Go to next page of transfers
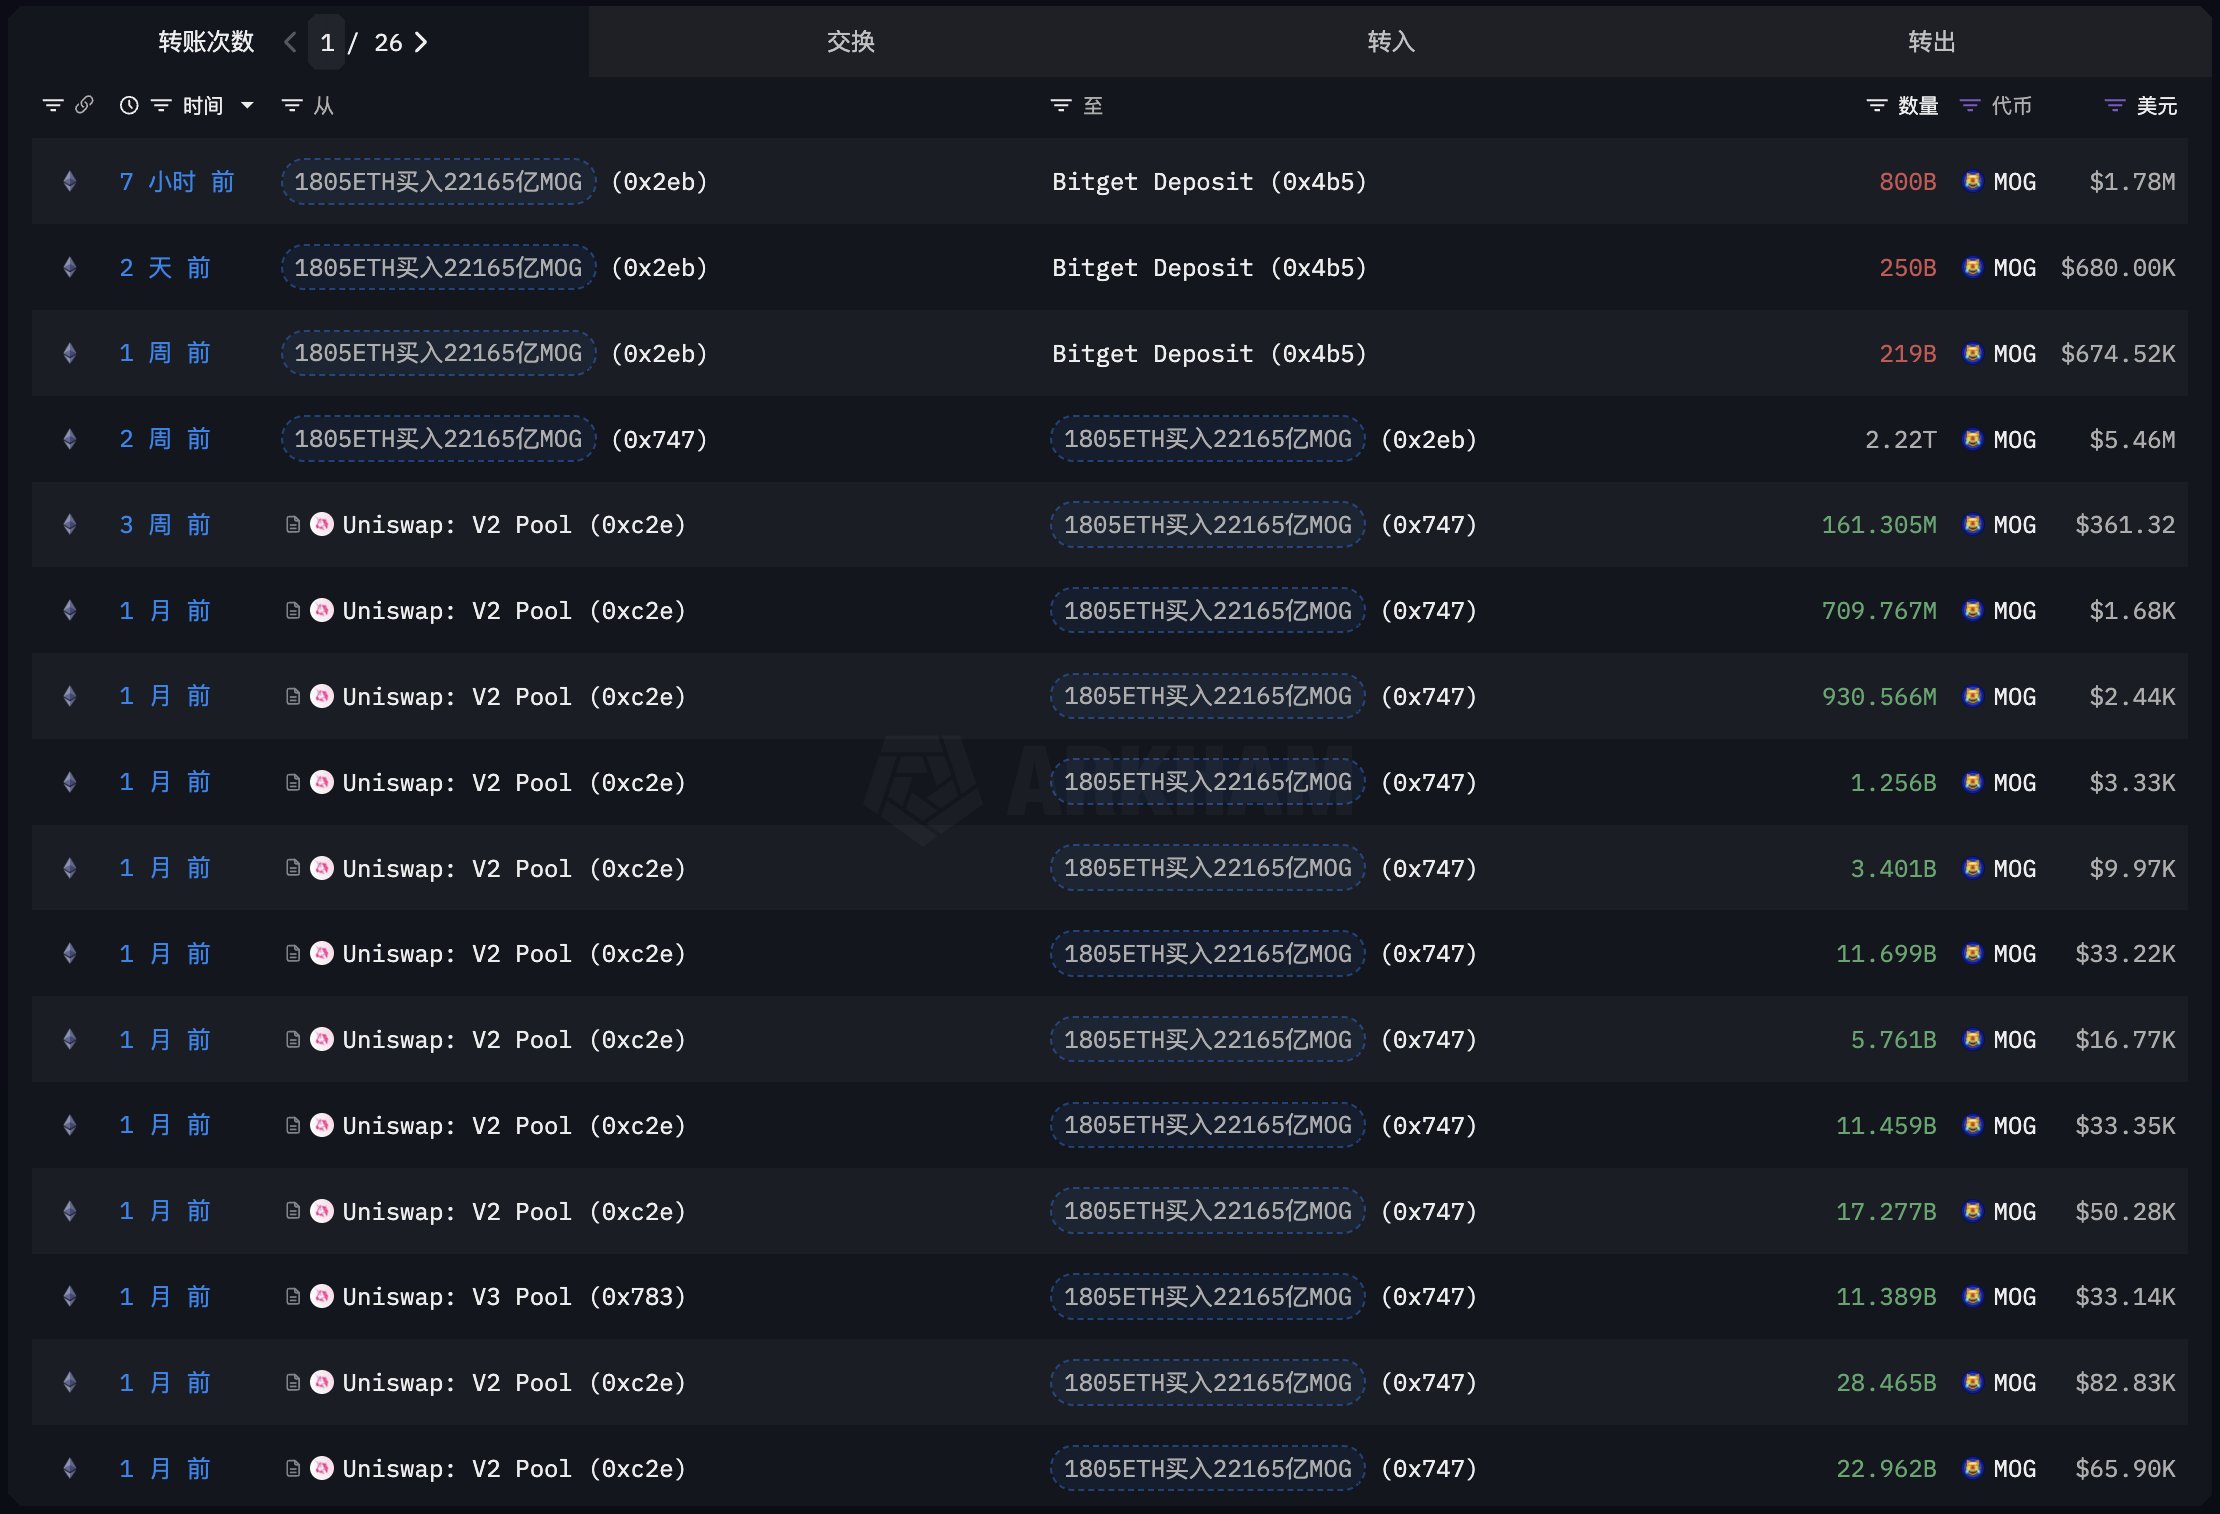Viewport: 2220px width, 1514px height. point(421,42)
